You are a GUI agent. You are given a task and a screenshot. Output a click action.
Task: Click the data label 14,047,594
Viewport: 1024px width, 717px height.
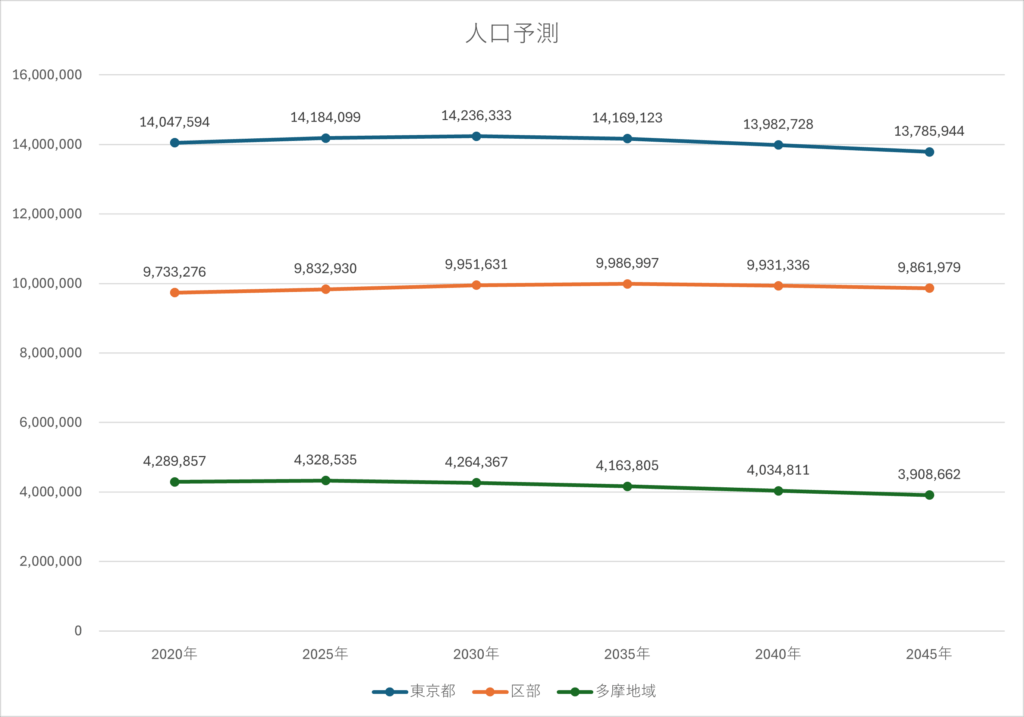(174, 122)
